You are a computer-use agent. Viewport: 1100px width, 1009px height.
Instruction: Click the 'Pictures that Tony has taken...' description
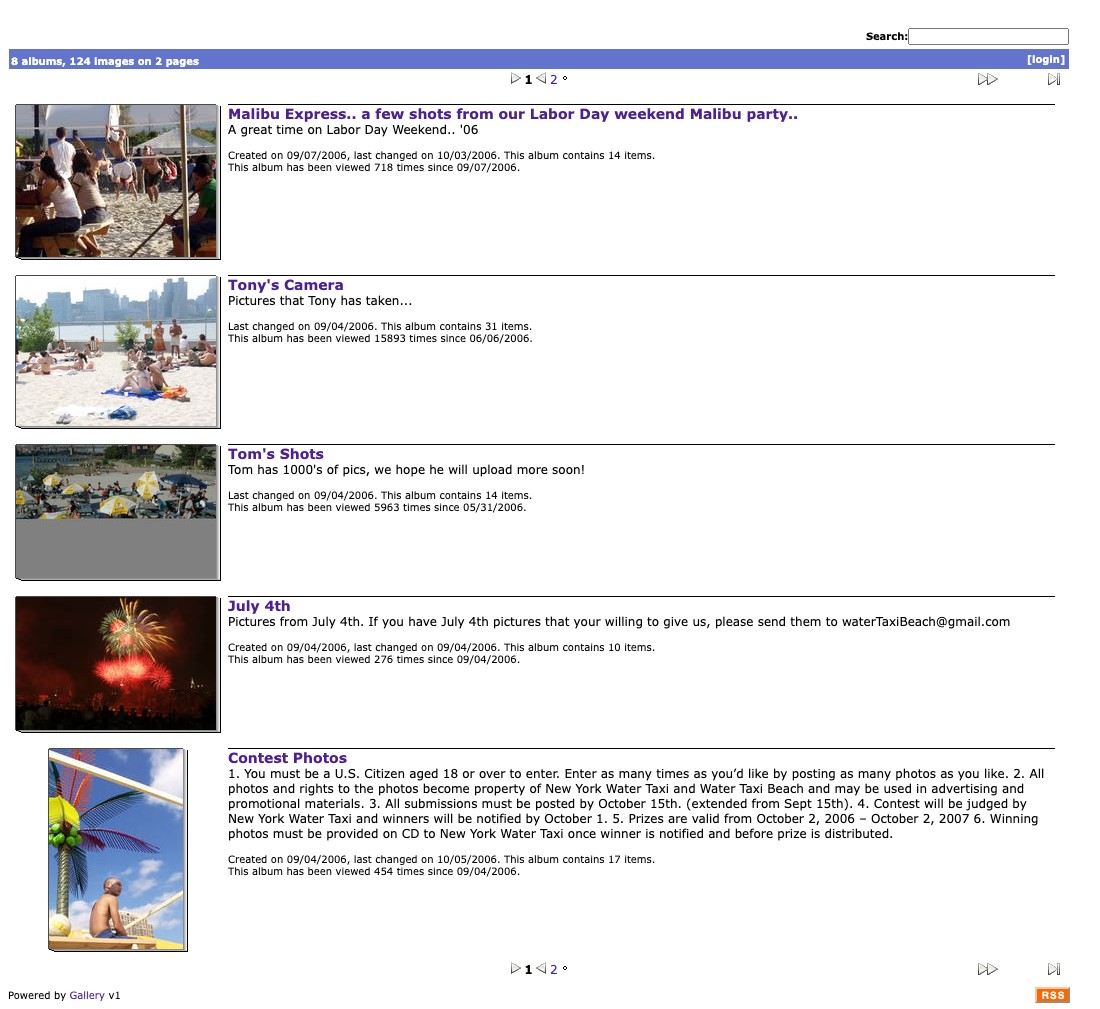tap(320, 301)
